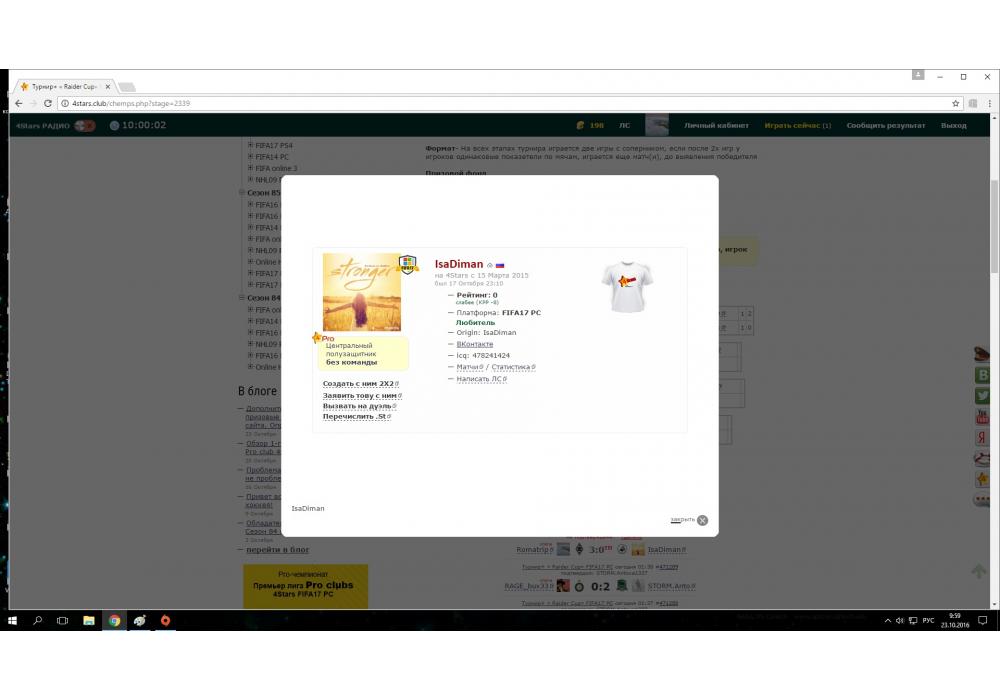The height and width of the screenshot is (700, 1000).
Task: Open Премьер лига Pro clubs banner
Action: click(x=305, y=585)
